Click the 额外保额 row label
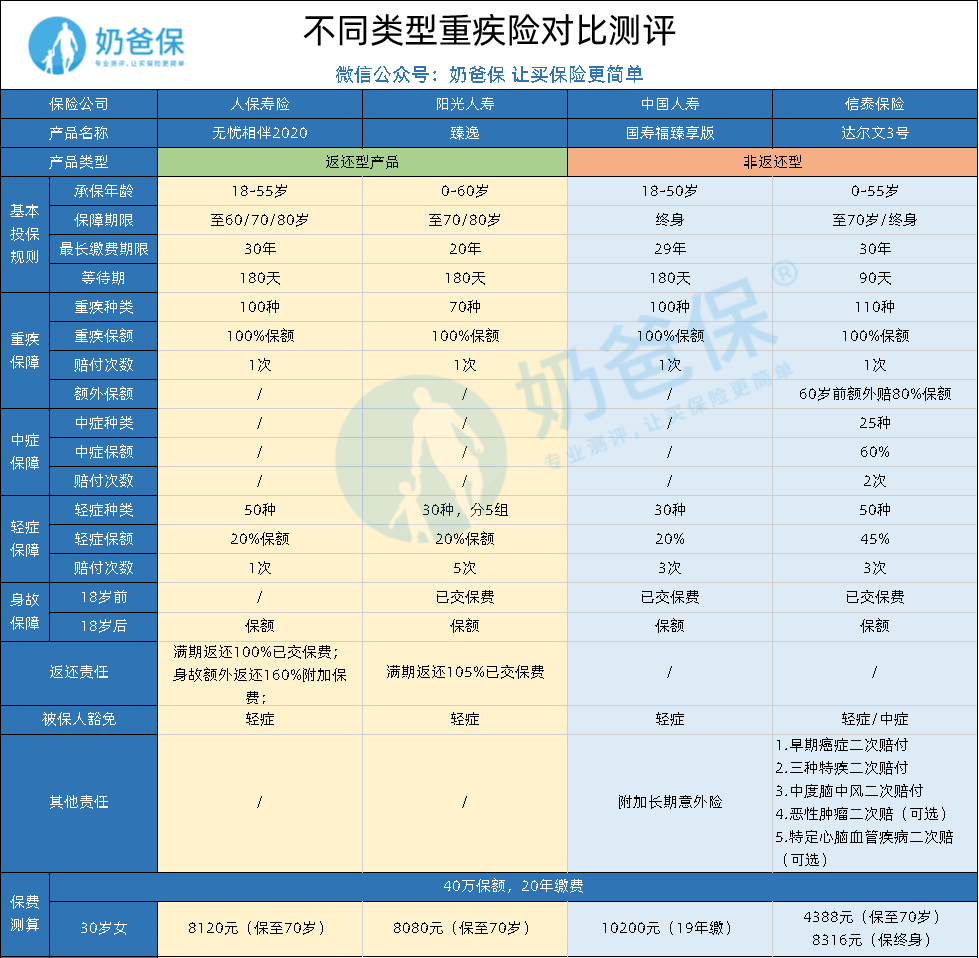979x958 pixels. pos(104,394)
